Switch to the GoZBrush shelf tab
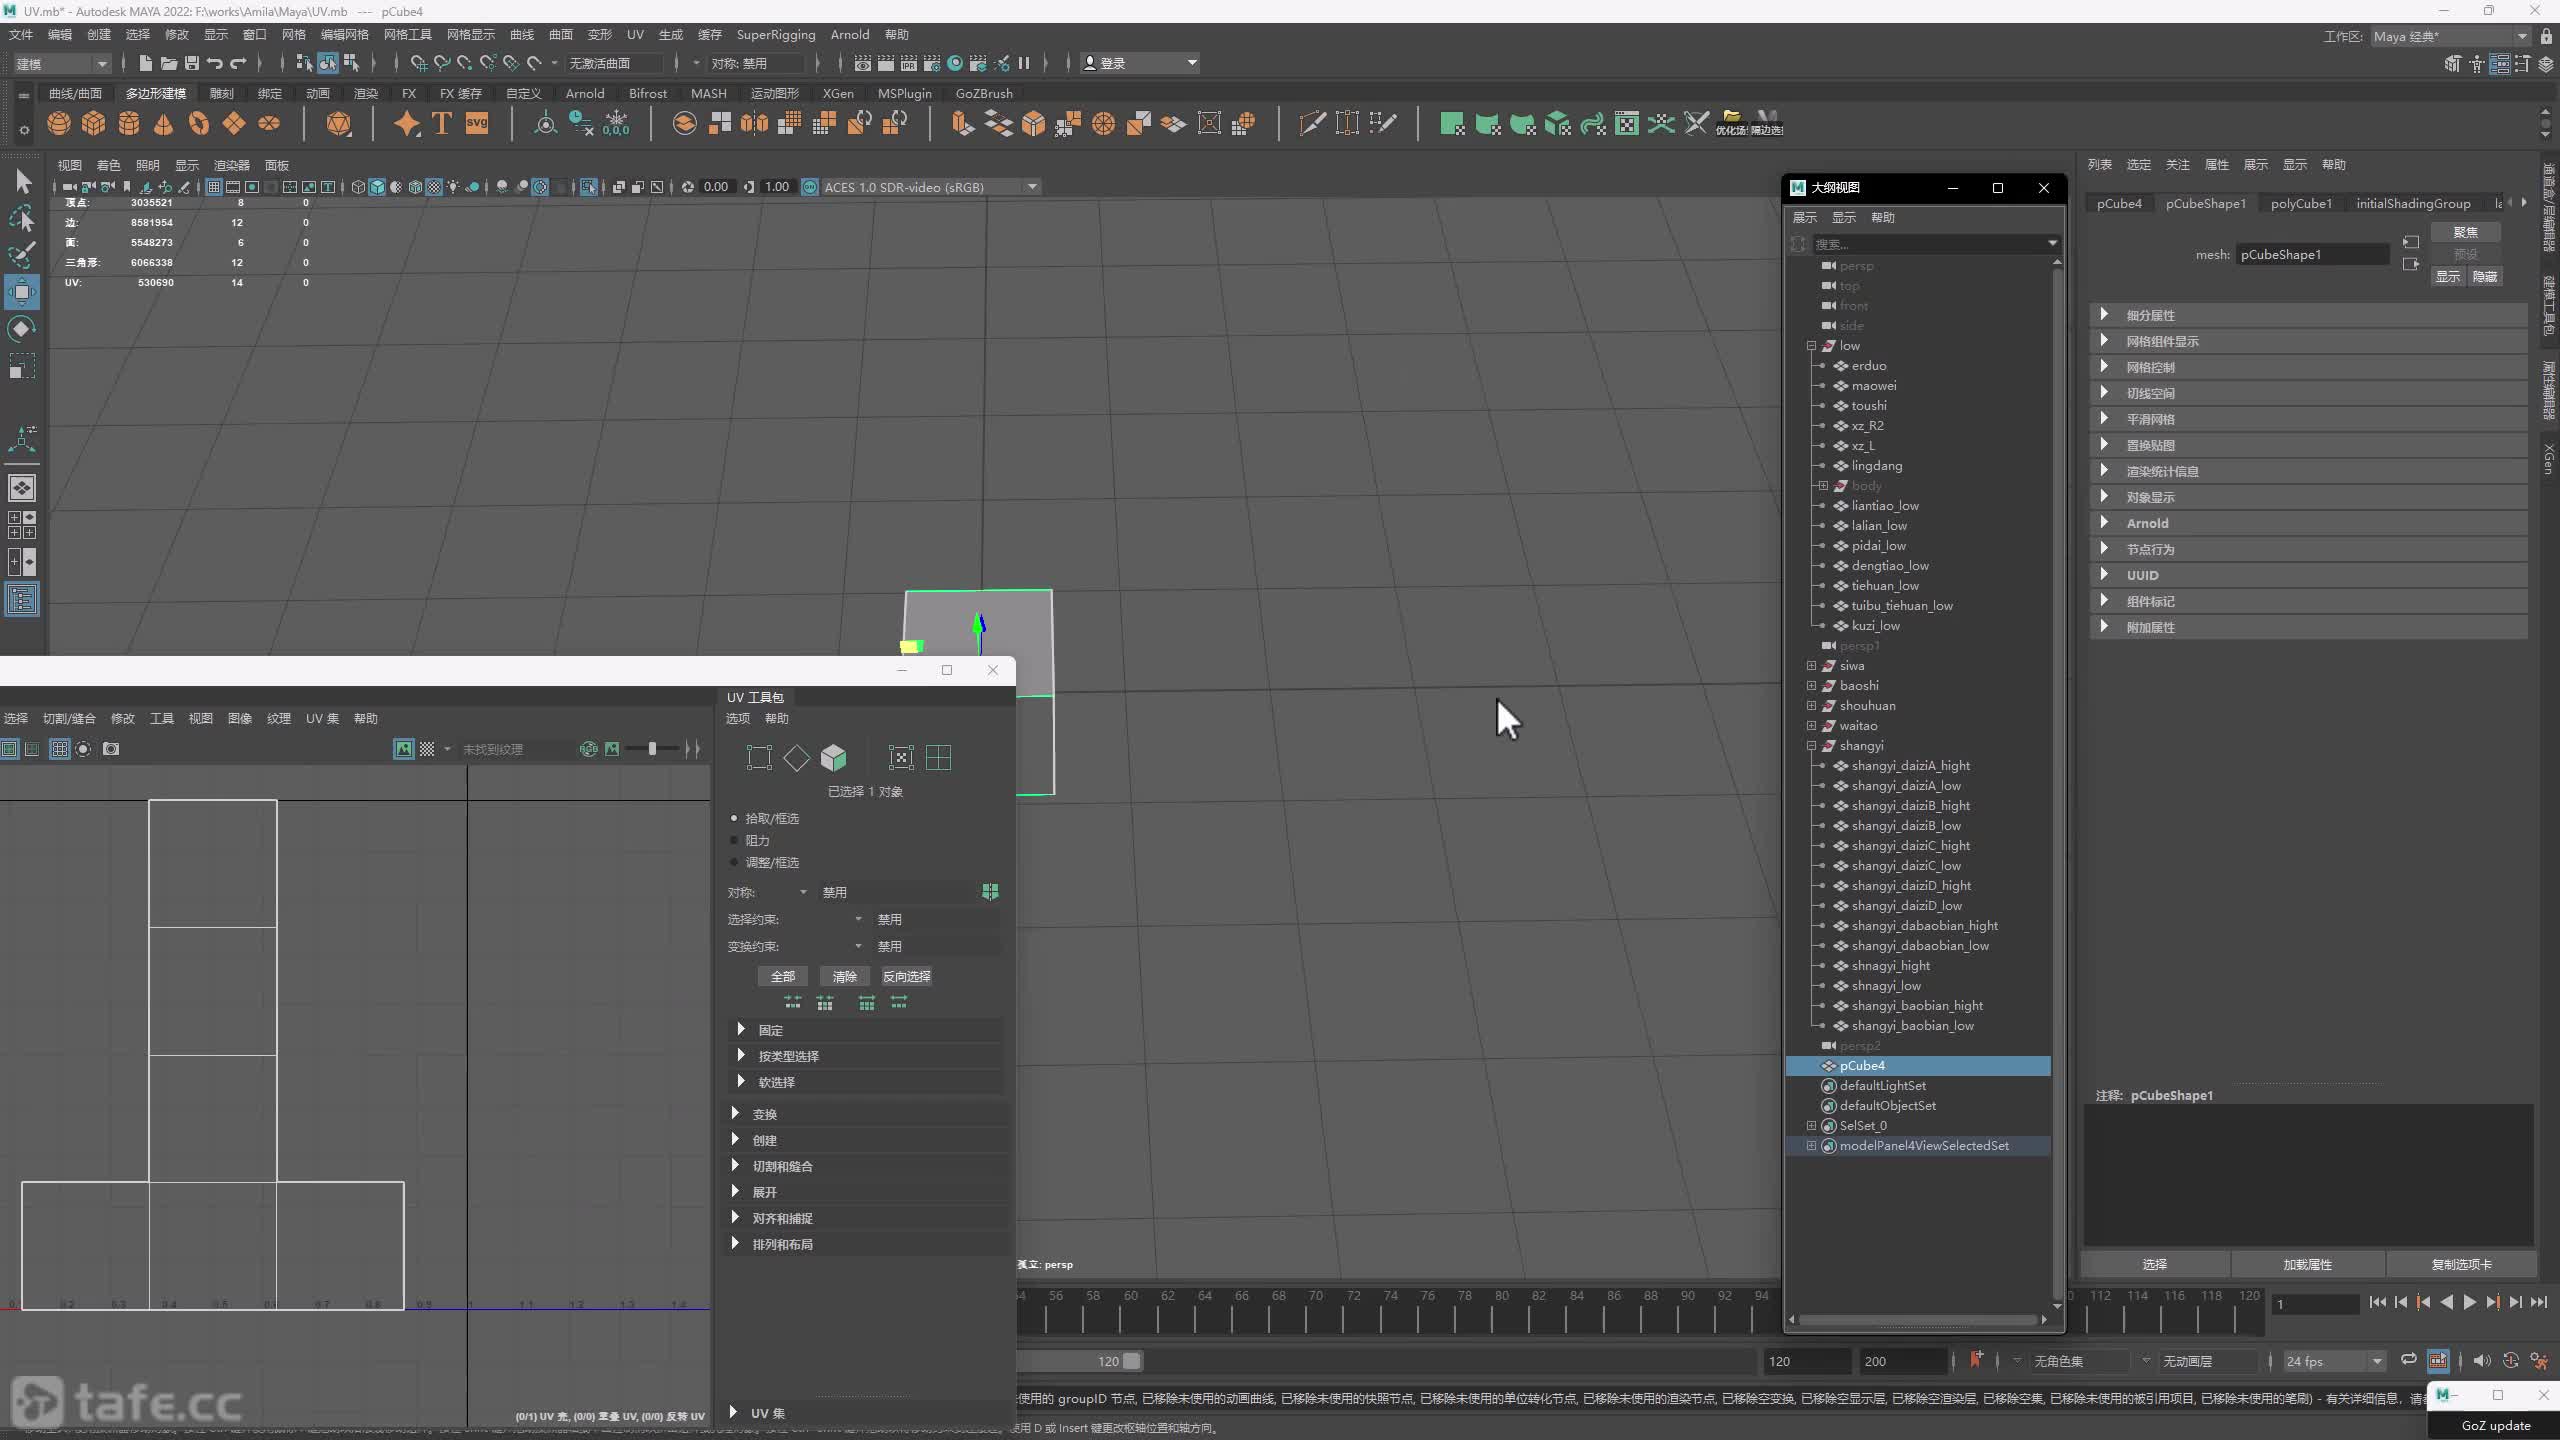 984,93
